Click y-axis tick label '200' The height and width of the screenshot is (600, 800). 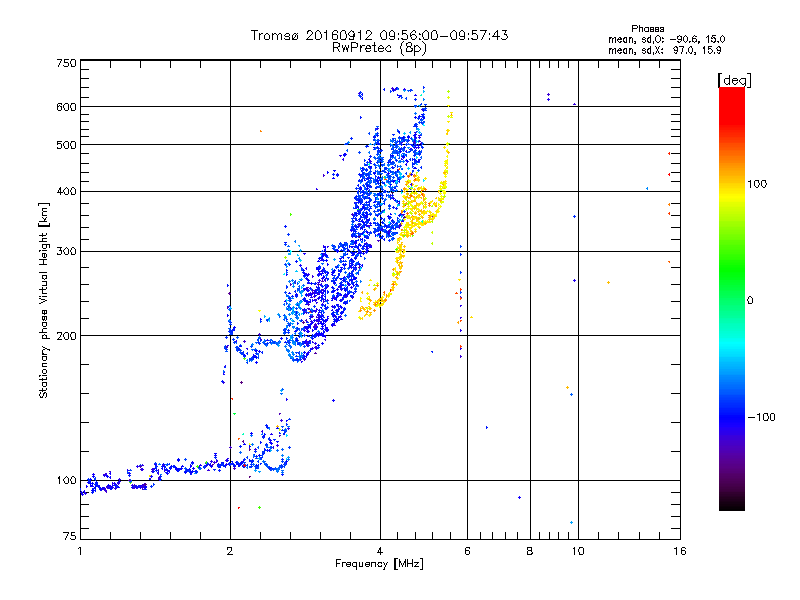click(x=66, y=336)
